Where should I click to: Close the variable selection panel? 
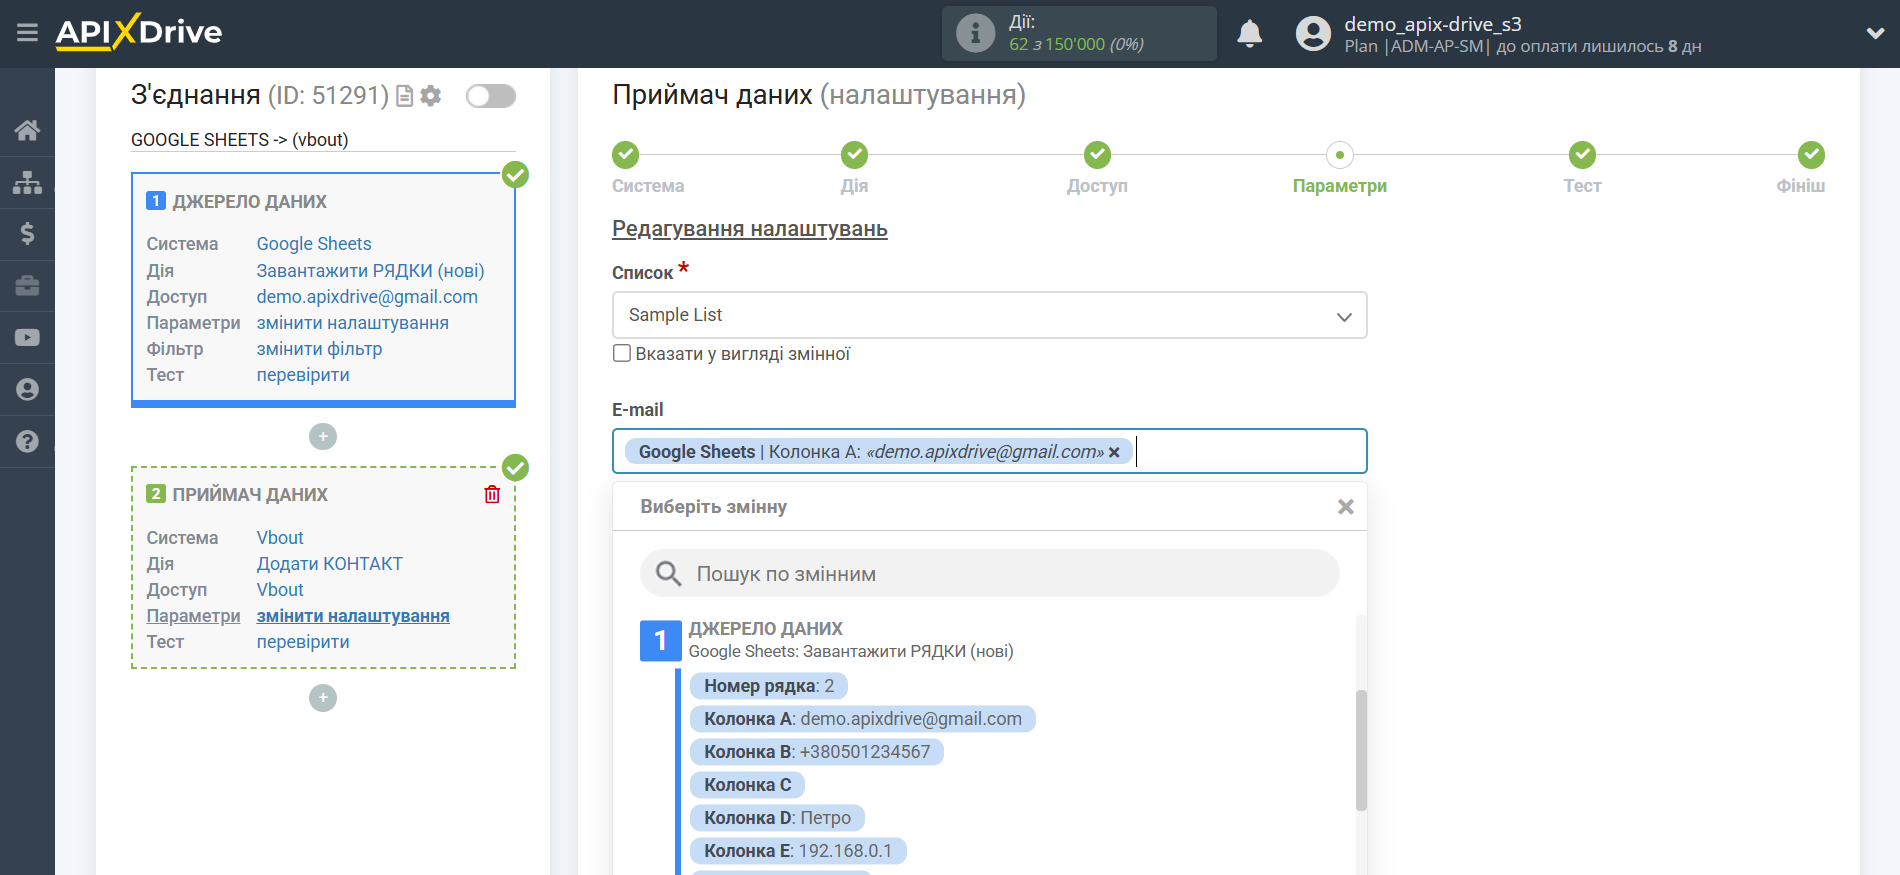point(1346,507)
